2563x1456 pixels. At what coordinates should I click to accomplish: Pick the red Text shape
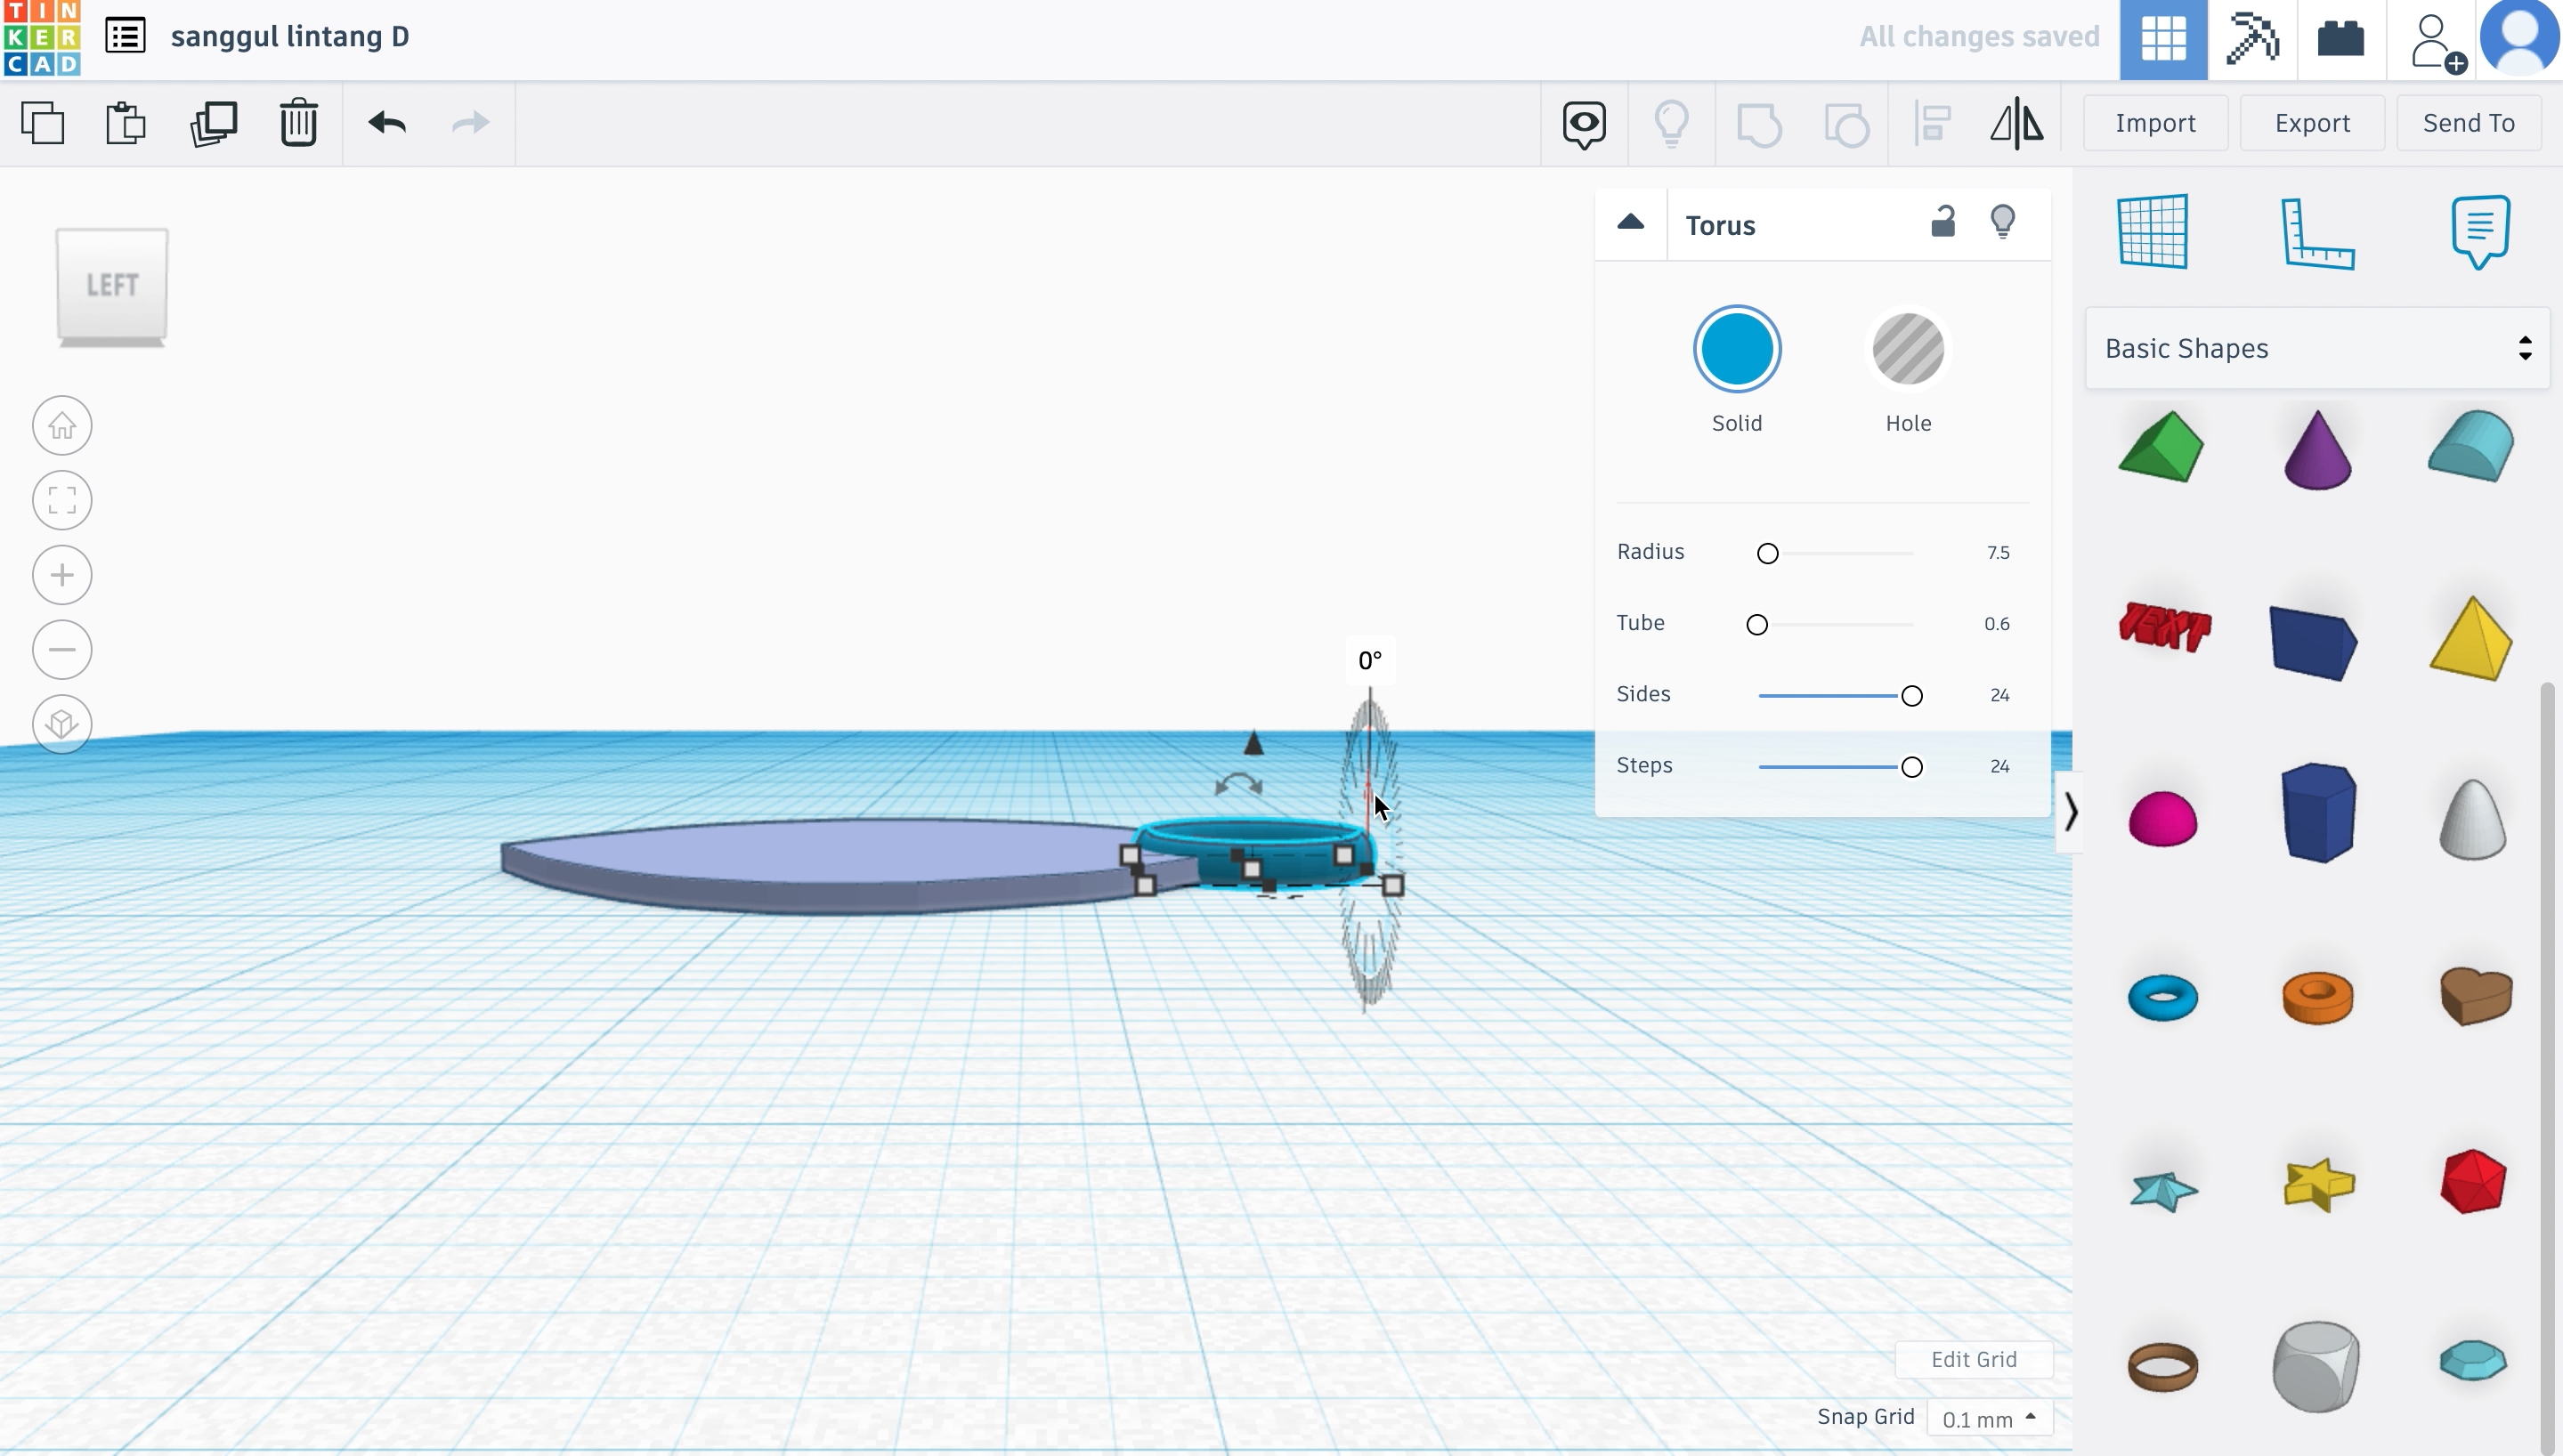(x=2164, y=627)
